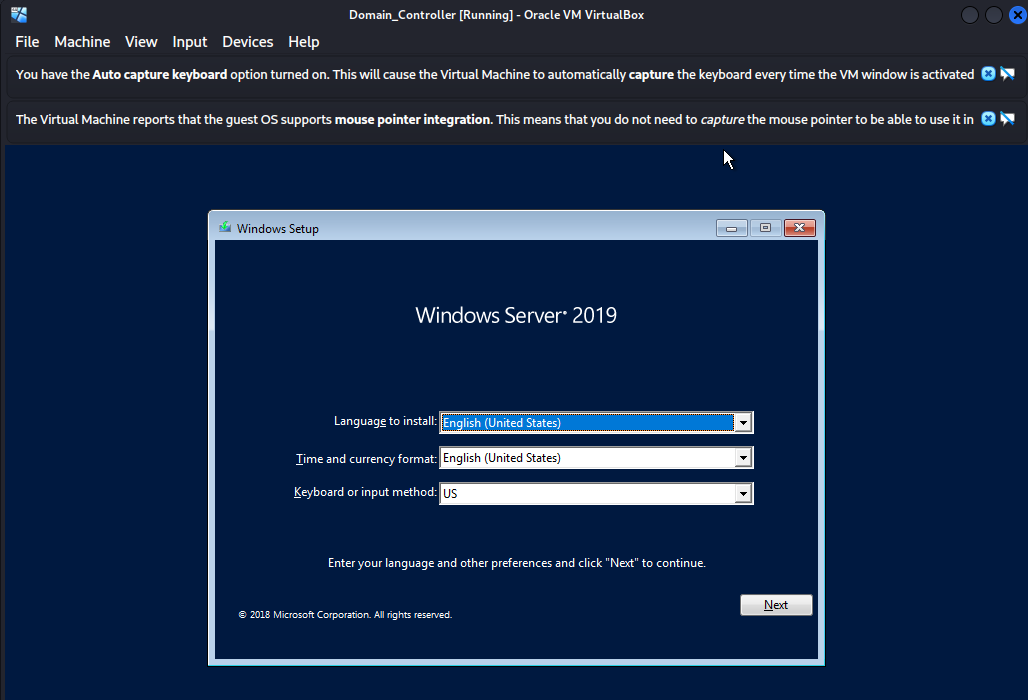Click the 2018 Microsoft Corporation copyright text
The width and height of the screenshot is (1028, 700).
pos(345,615)
